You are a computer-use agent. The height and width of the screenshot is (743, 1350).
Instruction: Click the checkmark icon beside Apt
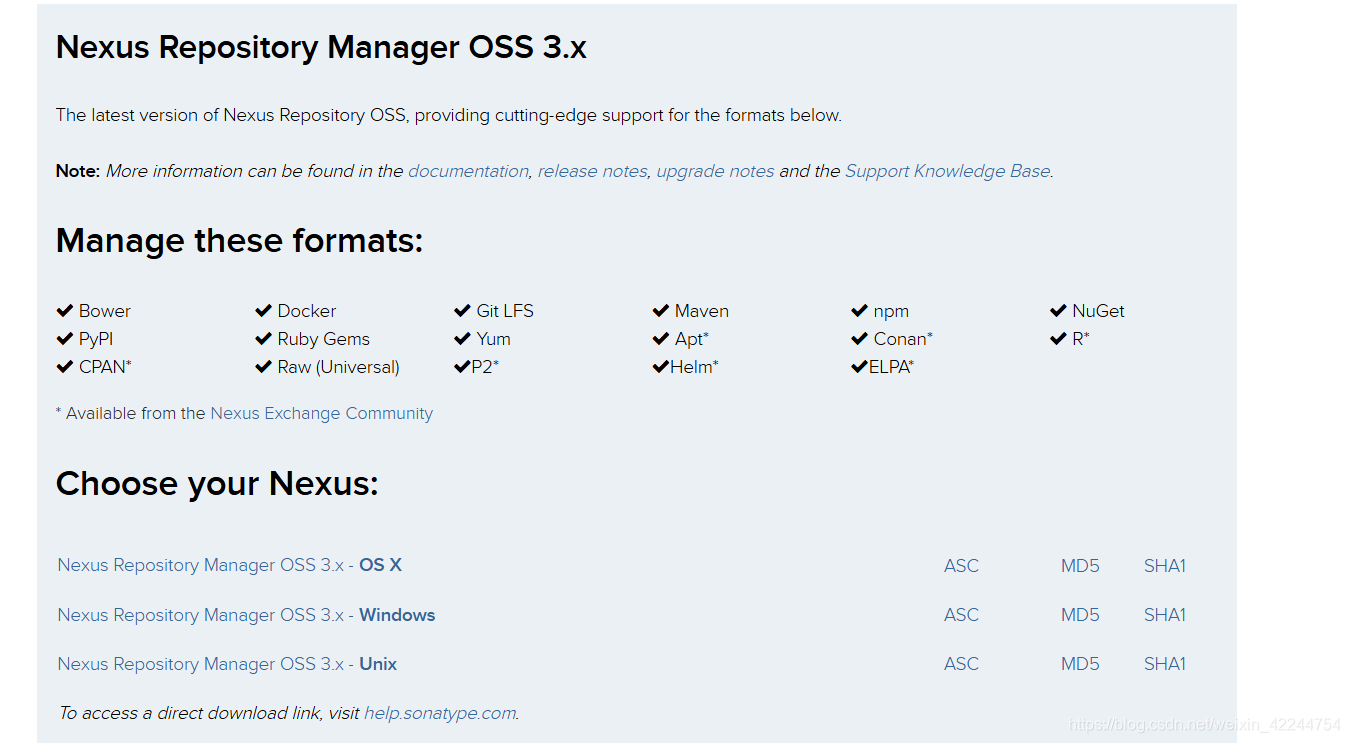pyautogui.click(x=661, y=339)
